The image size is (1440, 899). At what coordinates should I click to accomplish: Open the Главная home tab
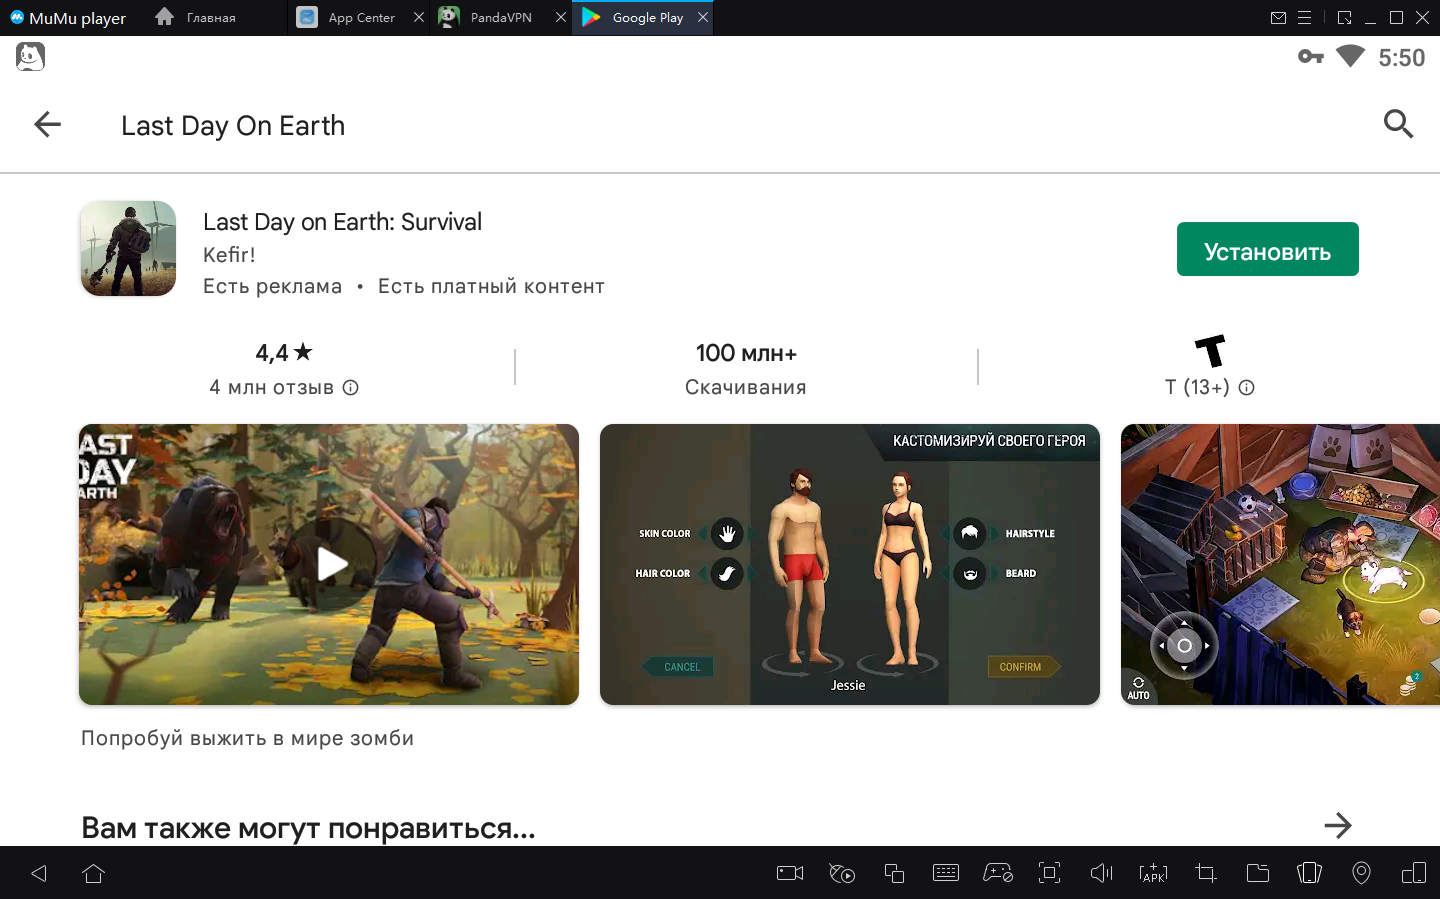coord(210,18)
